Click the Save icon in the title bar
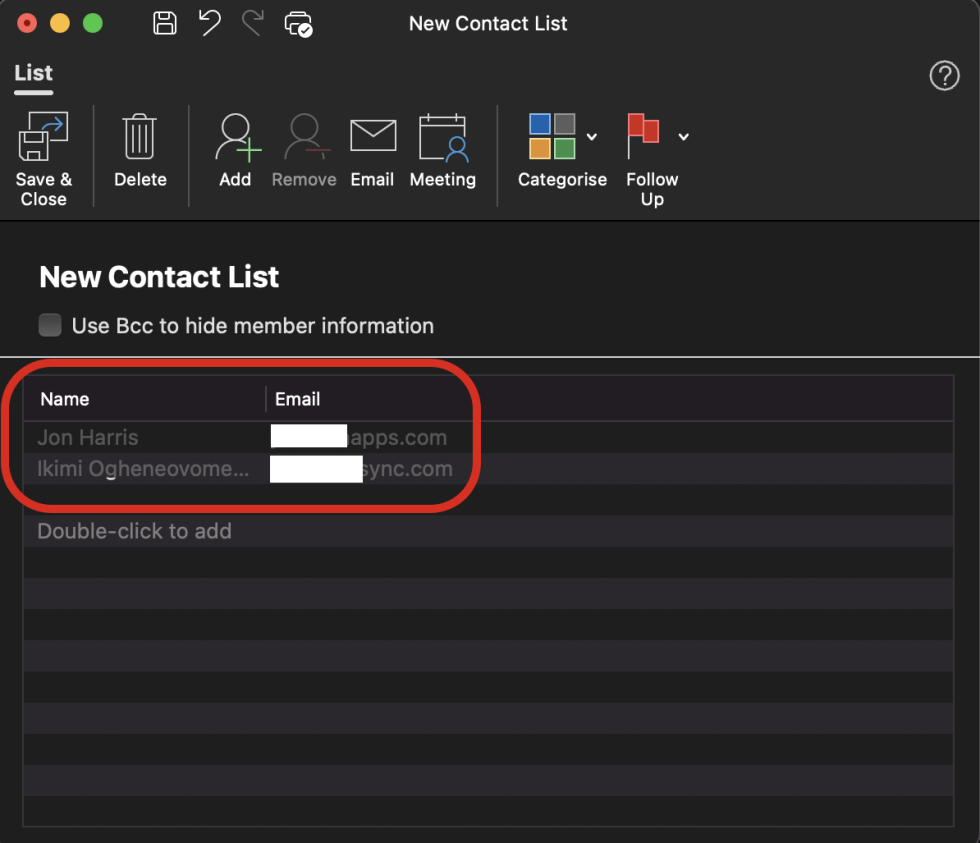The height and width of the screenshot is (843, 980). tap(164, 23)
